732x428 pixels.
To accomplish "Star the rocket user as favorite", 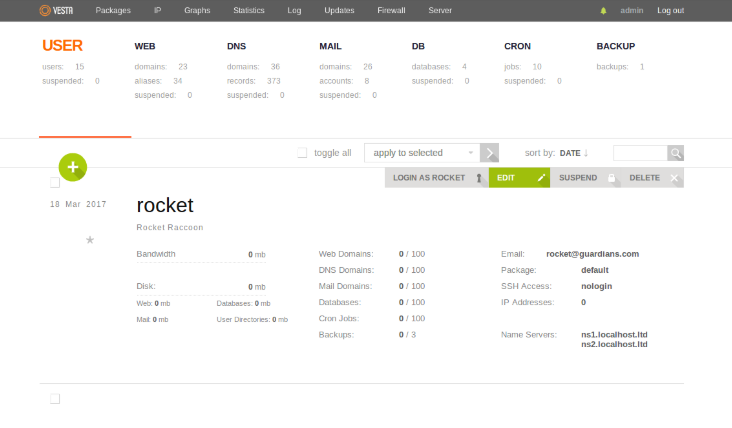I will click(x=90, y=240).
